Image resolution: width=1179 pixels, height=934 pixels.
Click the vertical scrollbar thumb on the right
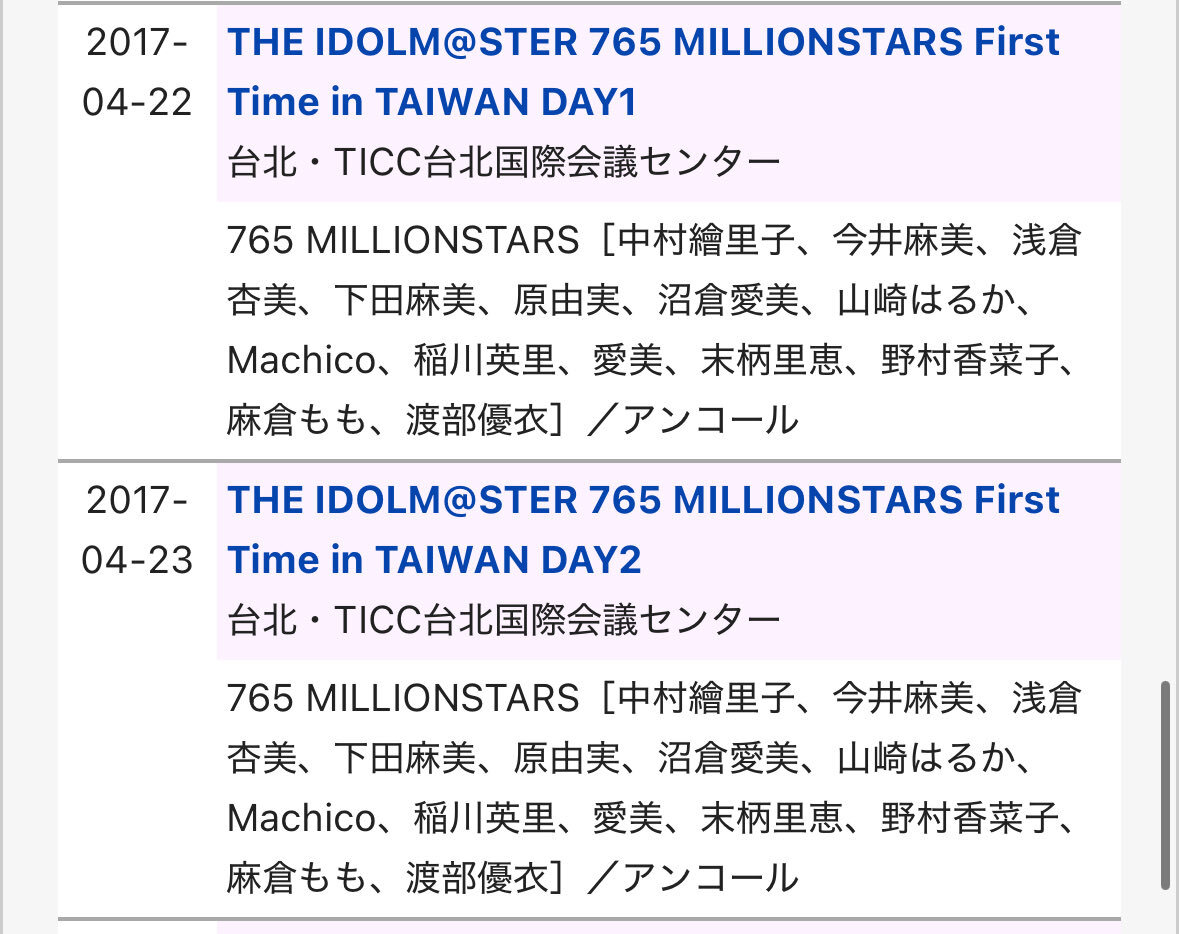pos(1166,784)
